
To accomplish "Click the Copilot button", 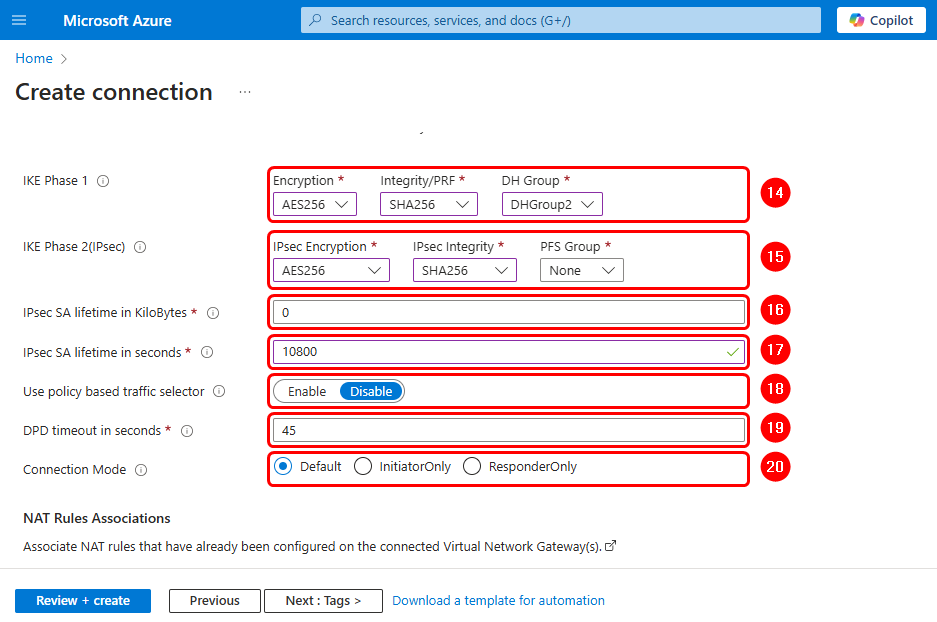I will [x=881, y=20].
